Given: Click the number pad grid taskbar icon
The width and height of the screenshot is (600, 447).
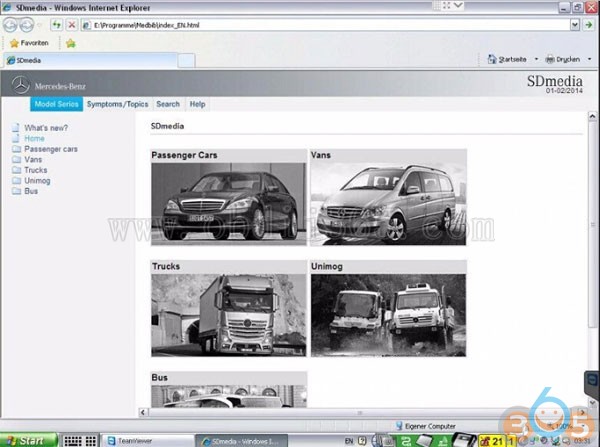Looking at the screenshot, I should 91,441.
